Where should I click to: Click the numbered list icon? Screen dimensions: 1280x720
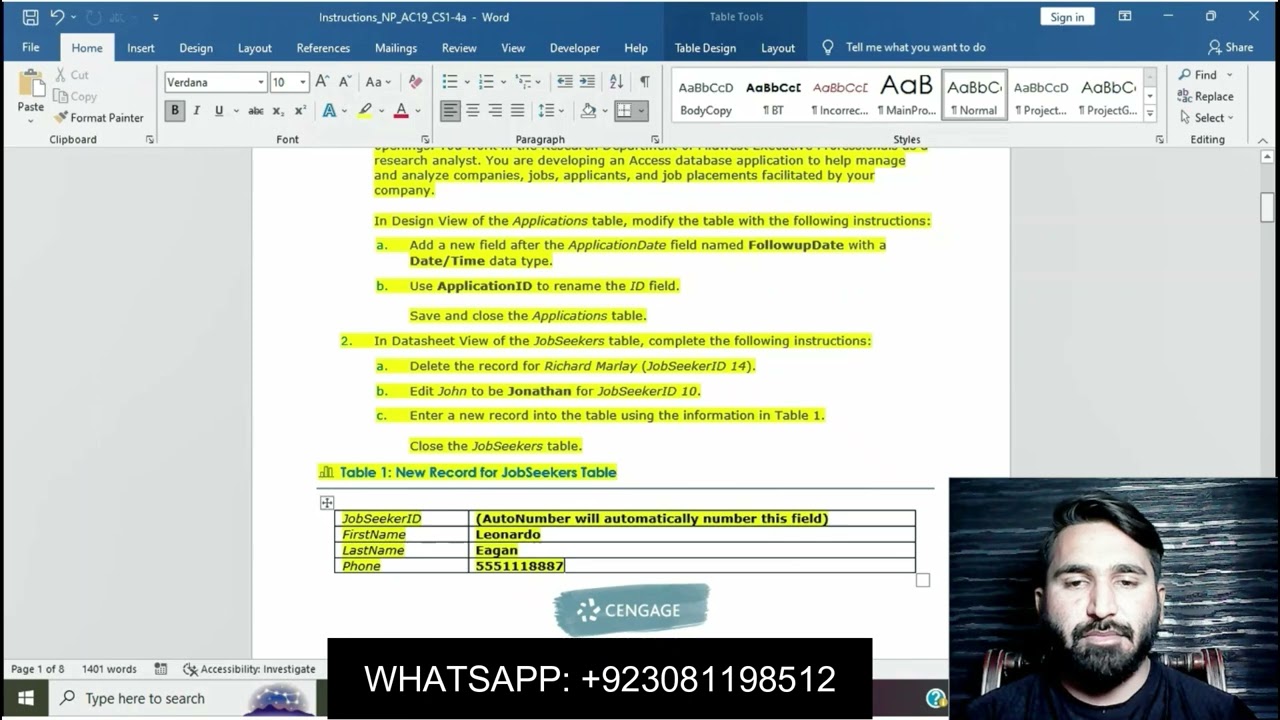(486, 82)
